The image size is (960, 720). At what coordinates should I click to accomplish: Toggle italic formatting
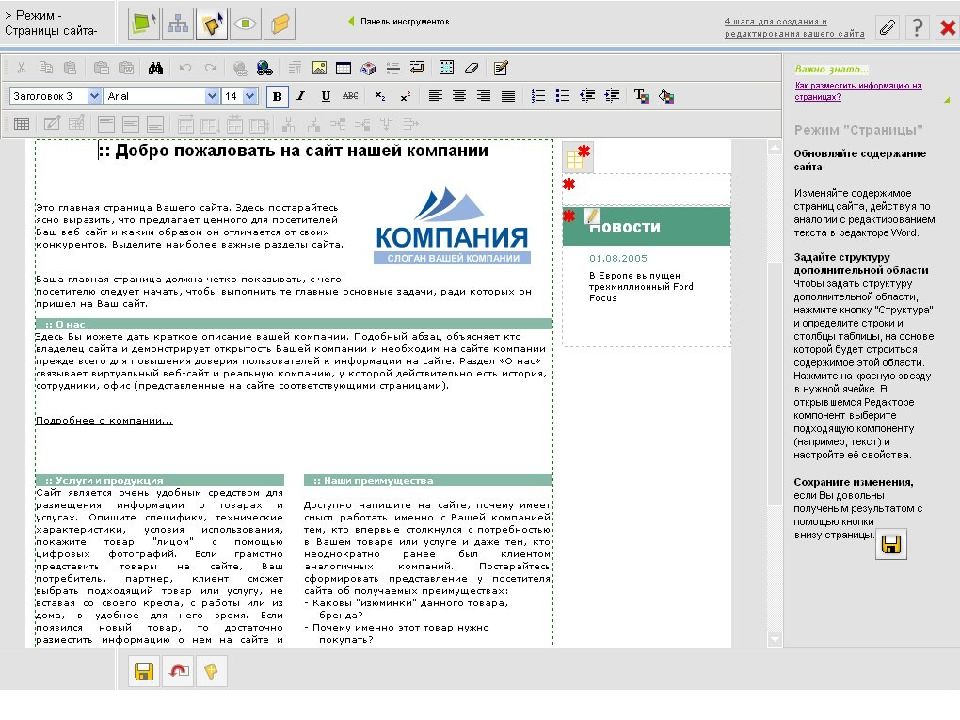[301, 96]
